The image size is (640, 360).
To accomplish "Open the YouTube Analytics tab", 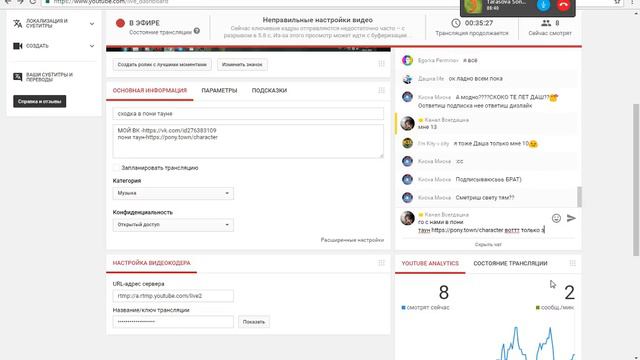I will [430, 264].
